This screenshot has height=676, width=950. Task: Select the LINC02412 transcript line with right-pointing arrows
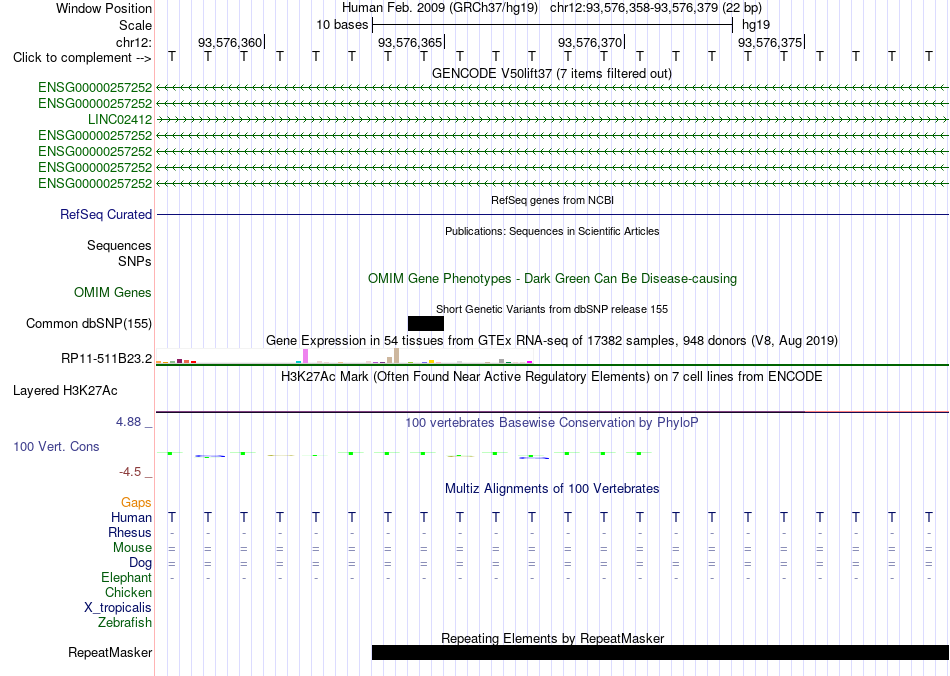tap(553, 119)
